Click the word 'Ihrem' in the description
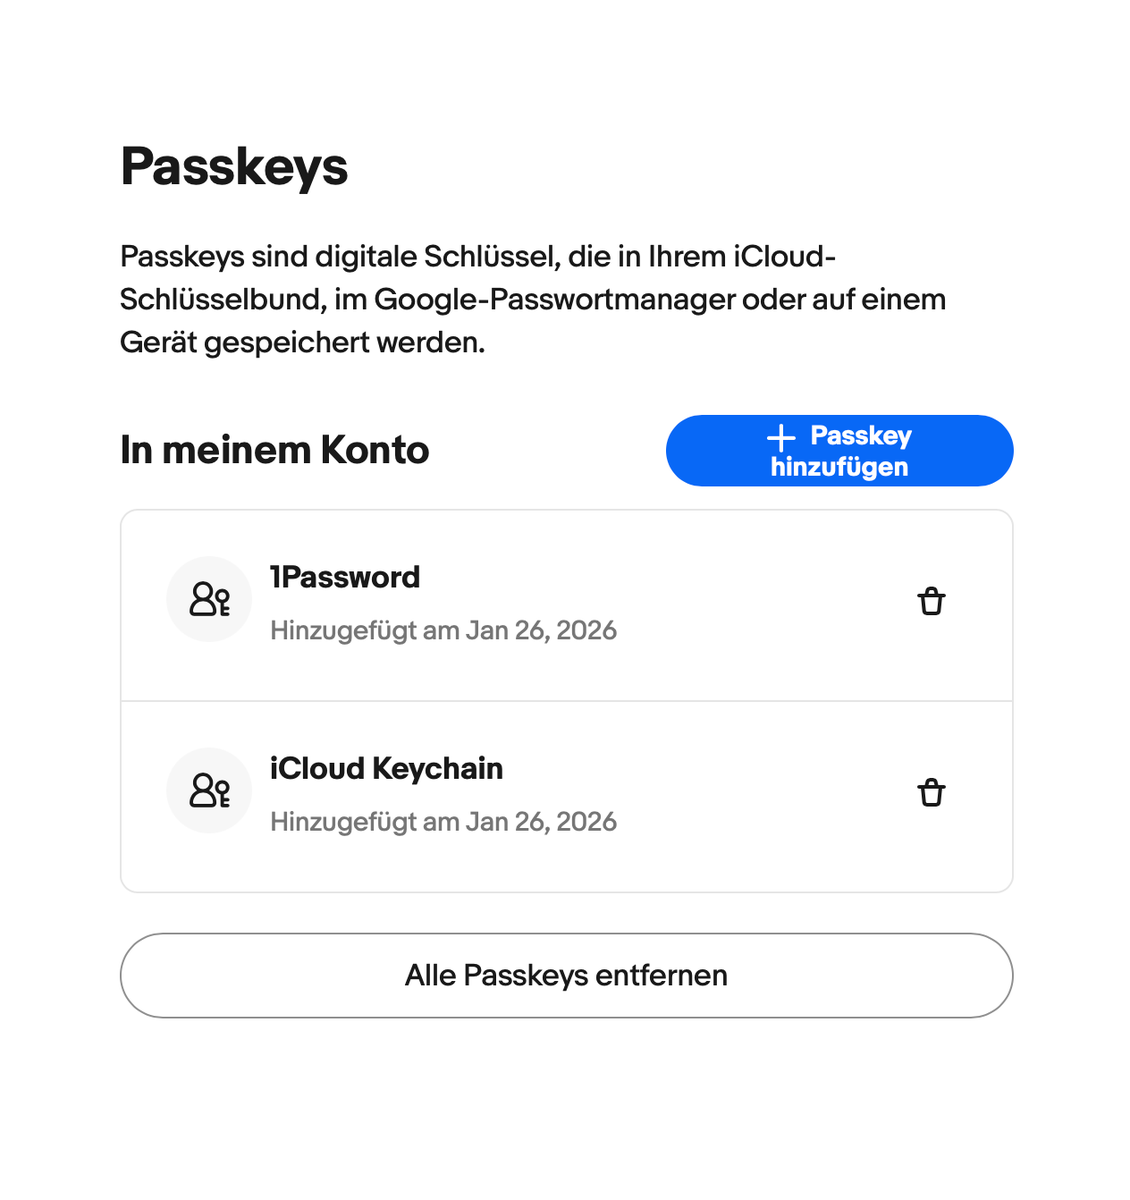Viewport: 1130px width, 1200px height. 688,256
